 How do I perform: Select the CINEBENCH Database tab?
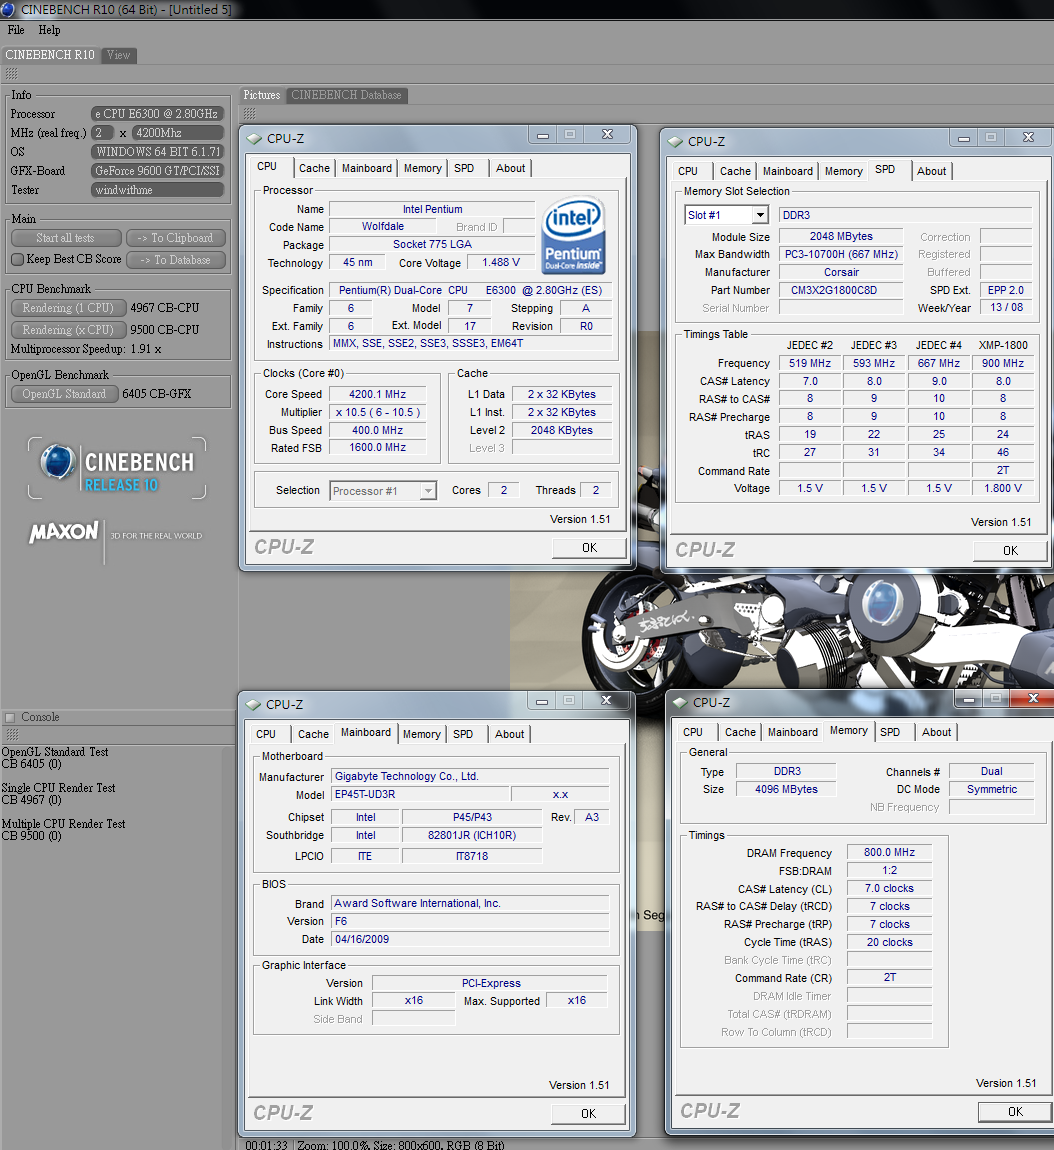(x=346, y=95)
